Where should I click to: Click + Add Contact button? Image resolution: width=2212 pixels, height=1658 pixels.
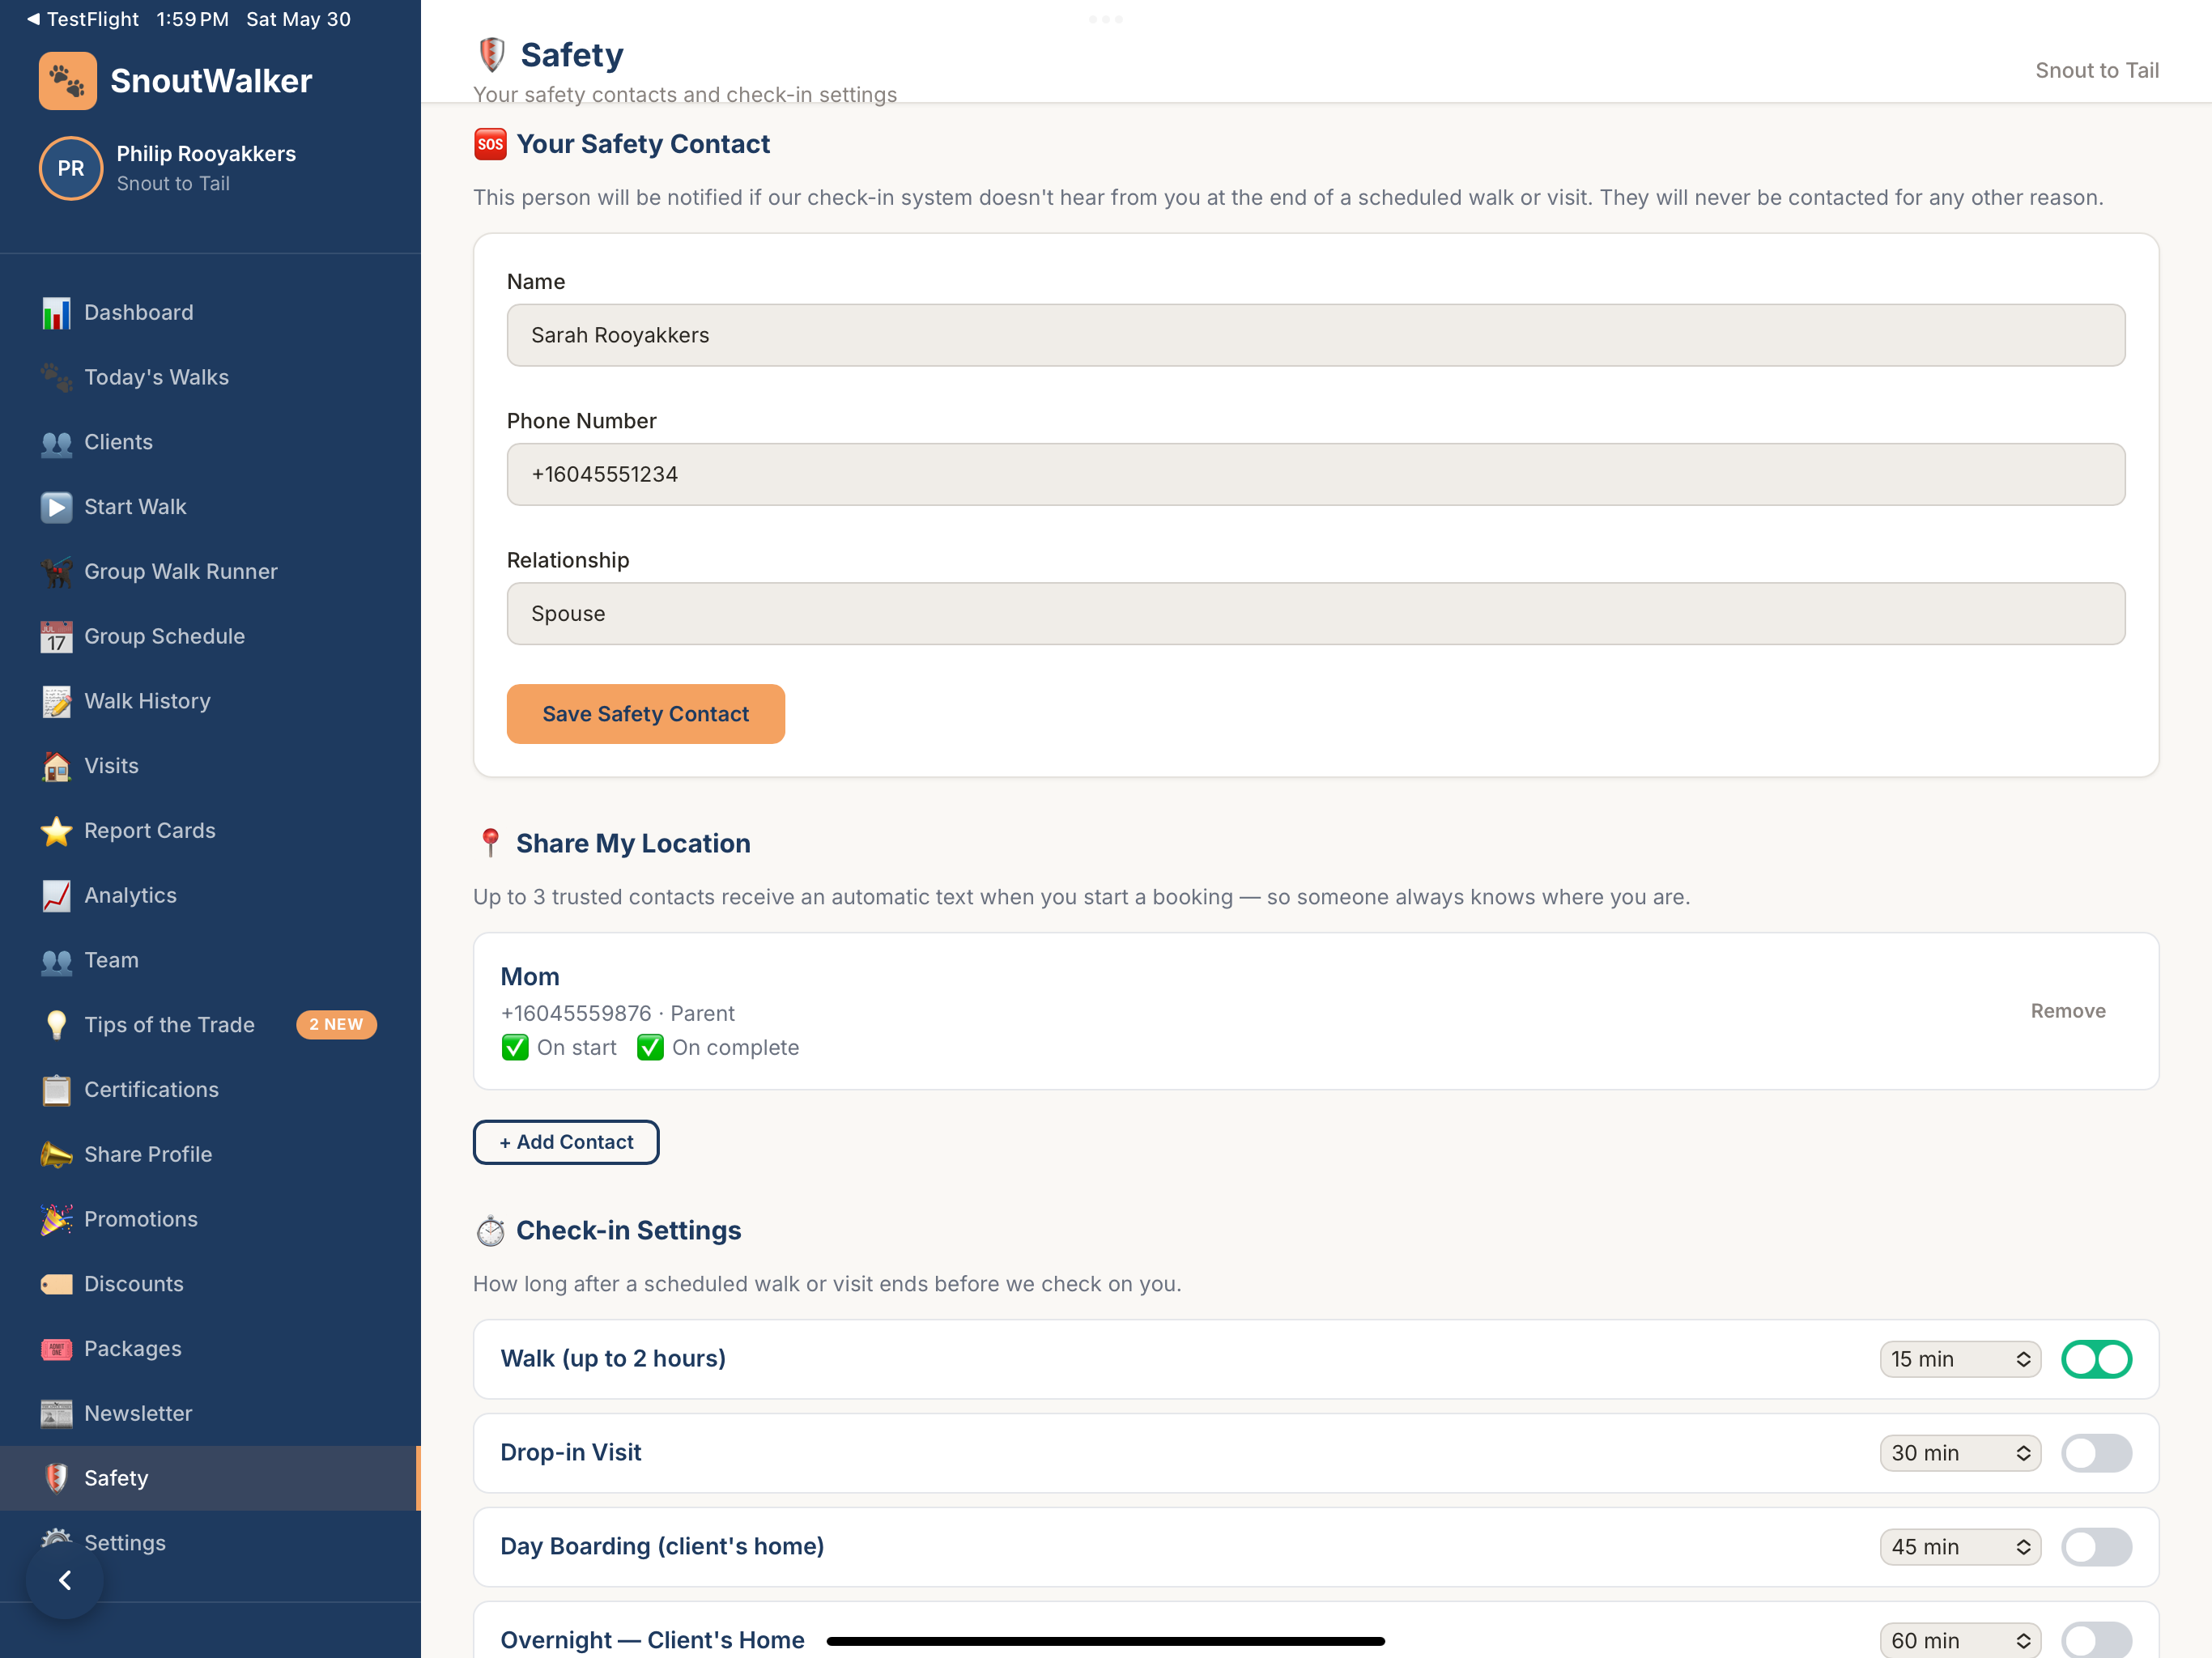566,1142
